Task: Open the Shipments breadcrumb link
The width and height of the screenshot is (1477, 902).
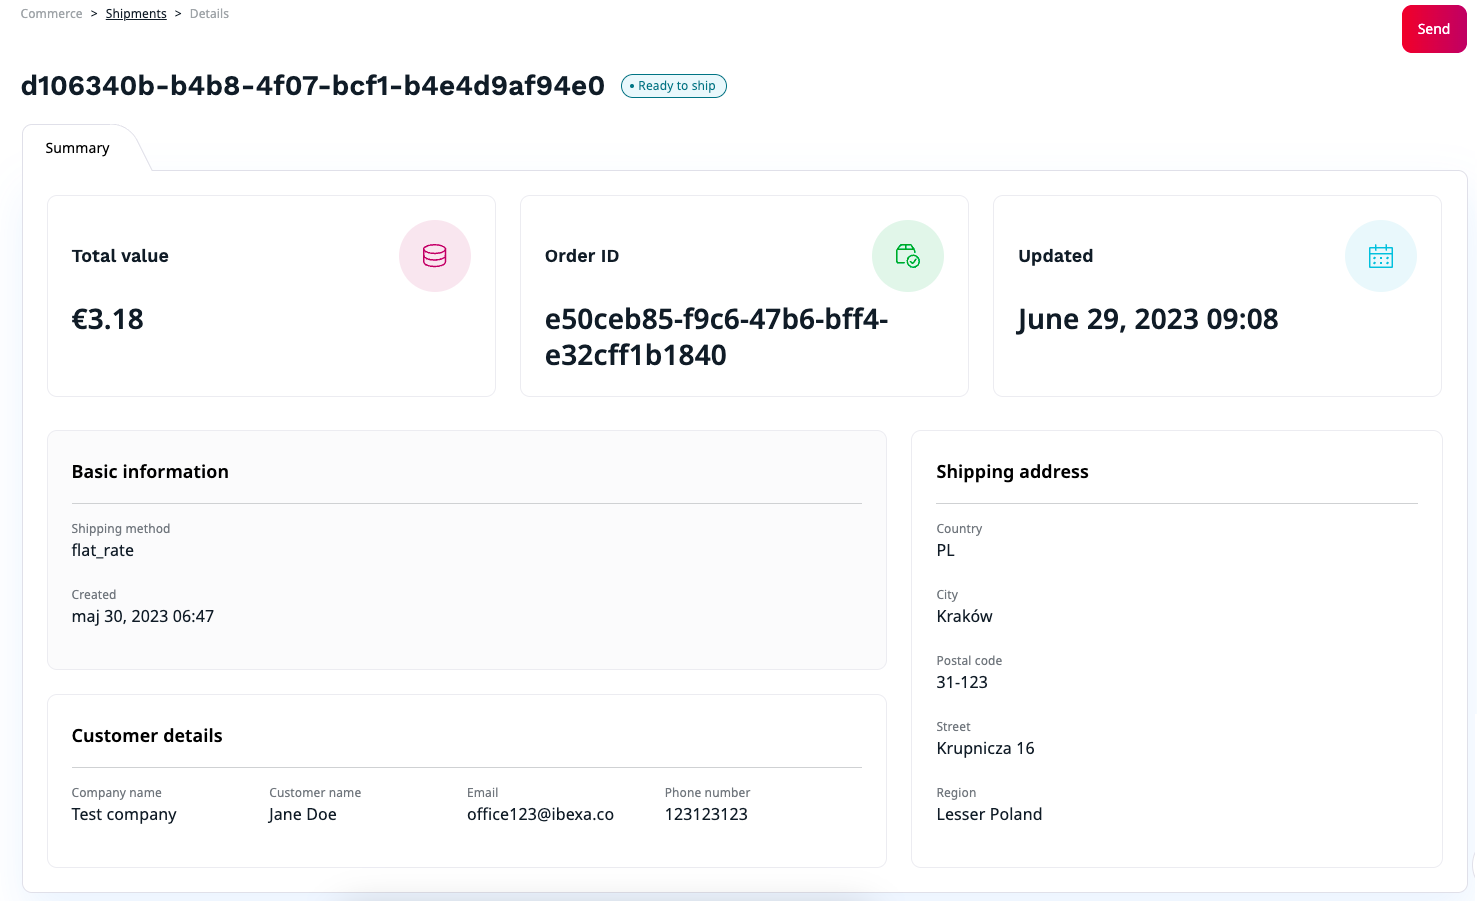Action: 136,14
